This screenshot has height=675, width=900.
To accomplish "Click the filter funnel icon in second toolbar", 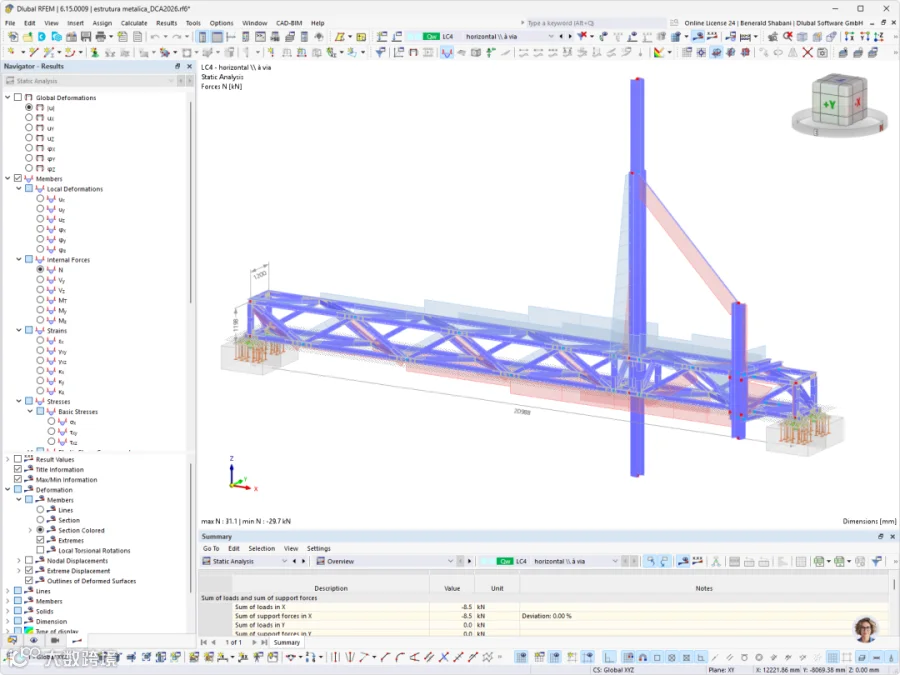I will point(380,53).
